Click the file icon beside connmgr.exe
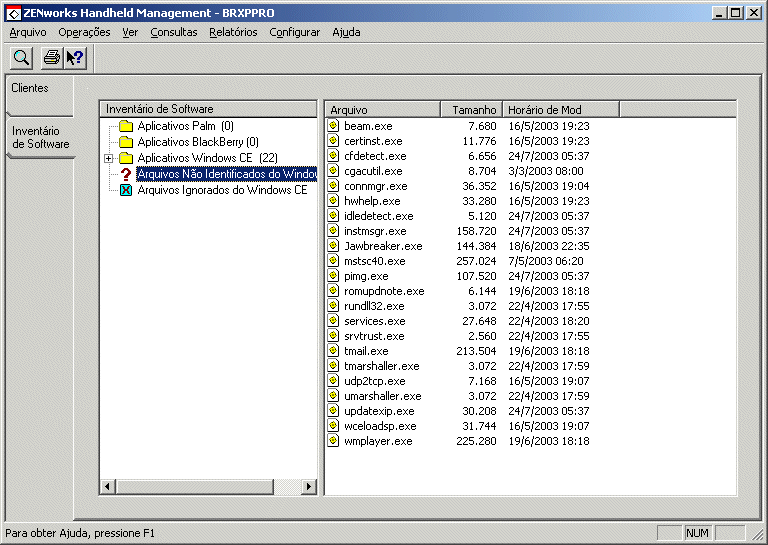 click(x=334, y=186)
